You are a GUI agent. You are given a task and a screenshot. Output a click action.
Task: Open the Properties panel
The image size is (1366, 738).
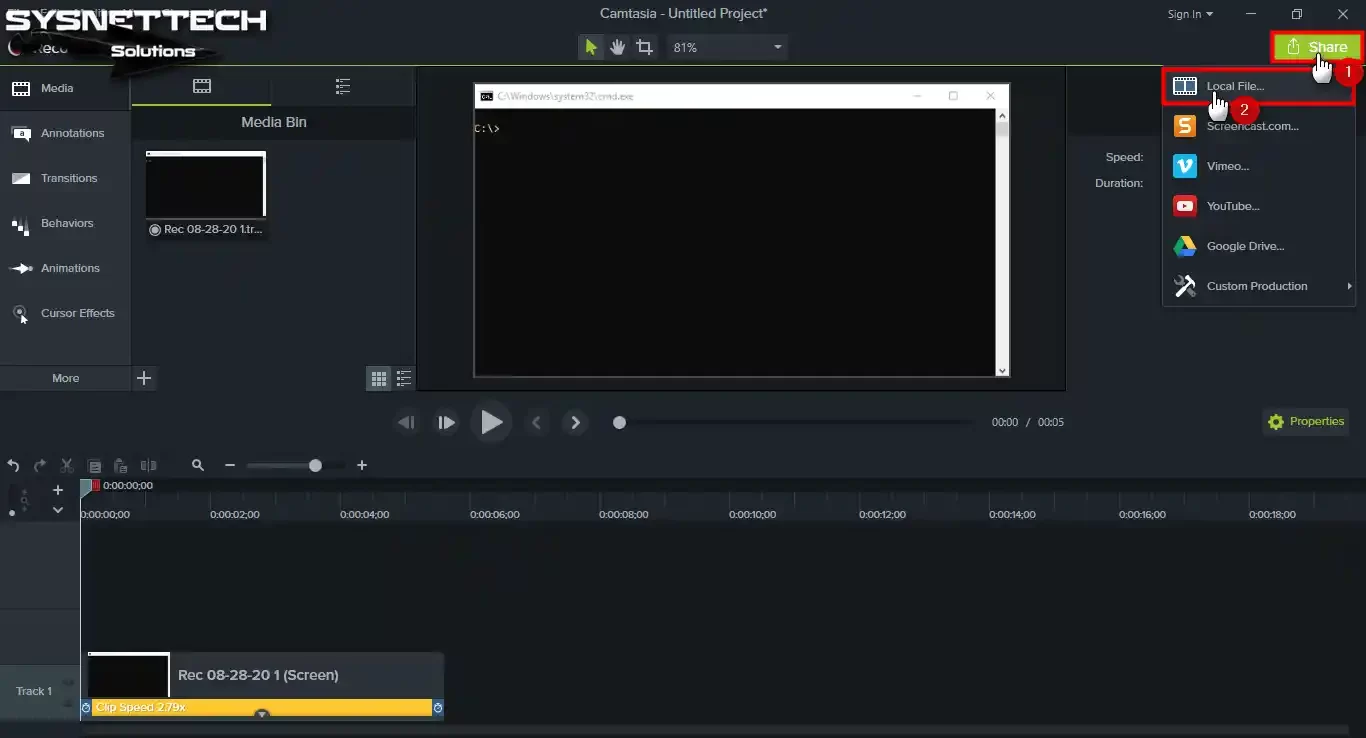[x=1306, y=422]
